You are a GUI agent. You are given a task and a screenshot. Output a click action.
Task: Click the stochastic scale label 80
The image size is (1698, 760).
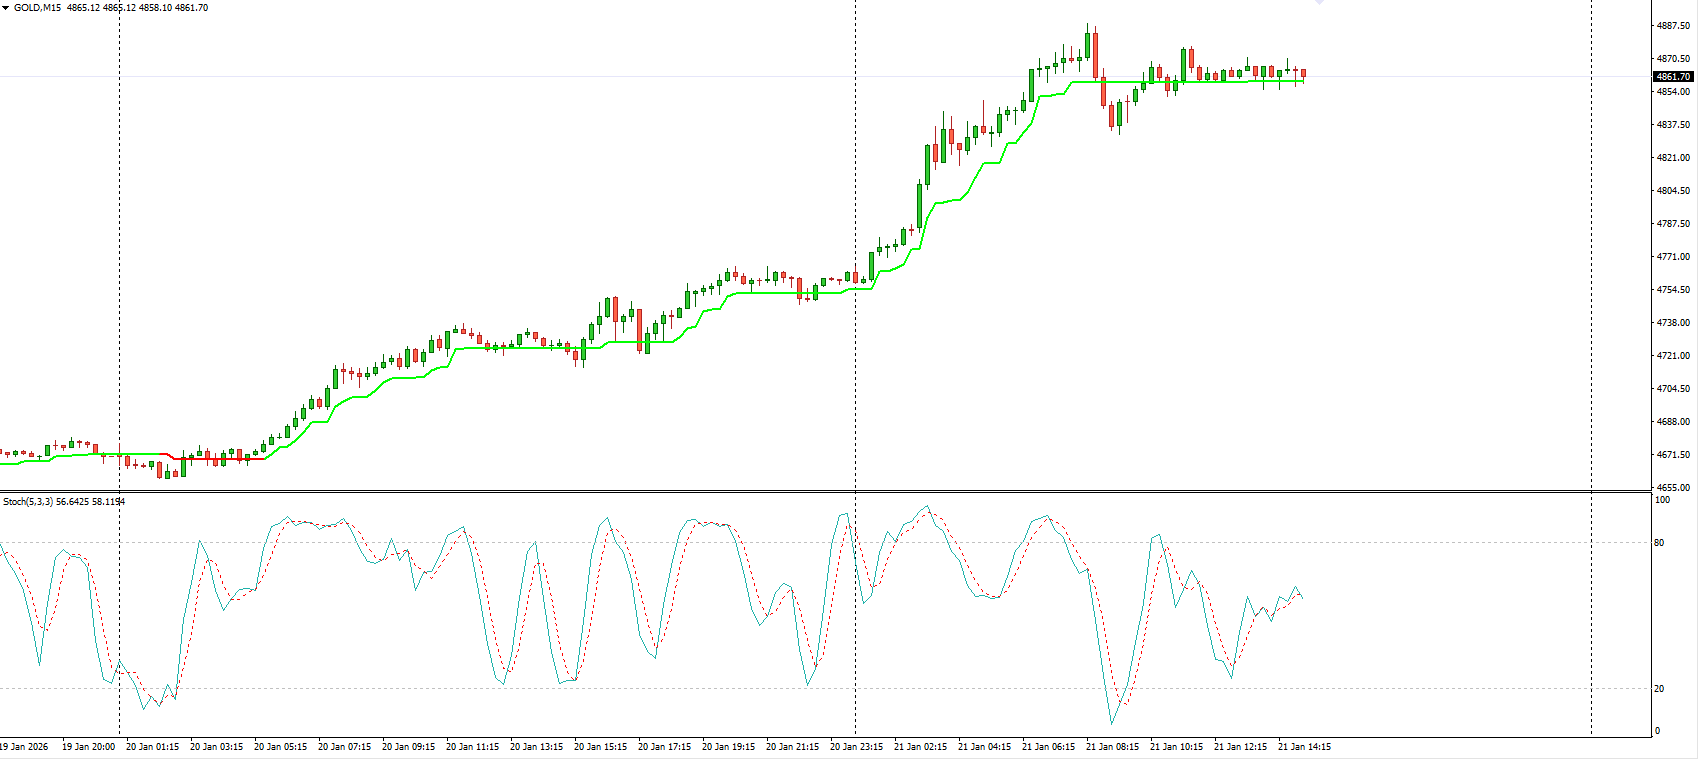(x=1660, y=543)
